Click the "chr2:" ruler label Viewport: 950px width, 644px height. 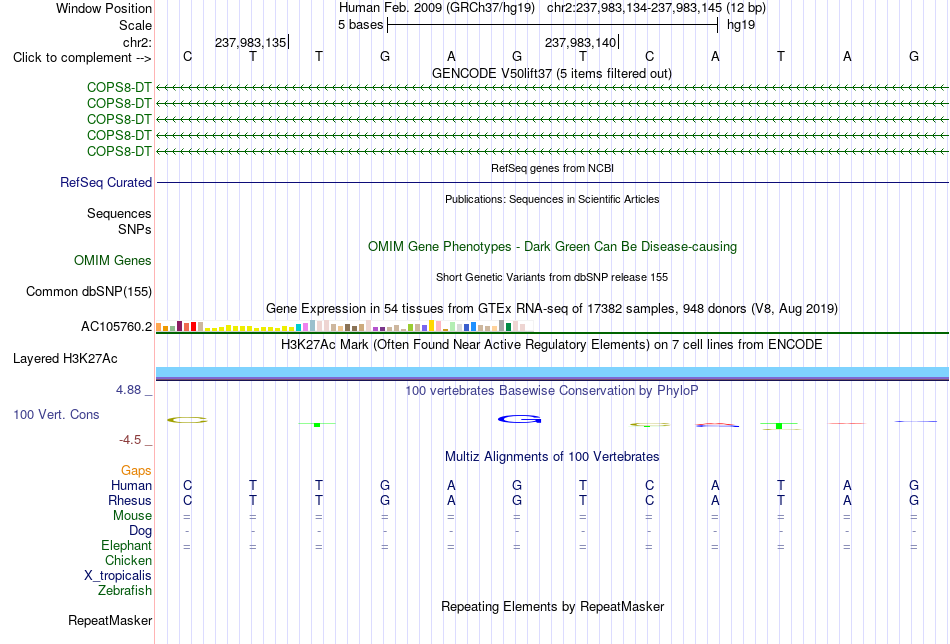[x=137, y=42]
